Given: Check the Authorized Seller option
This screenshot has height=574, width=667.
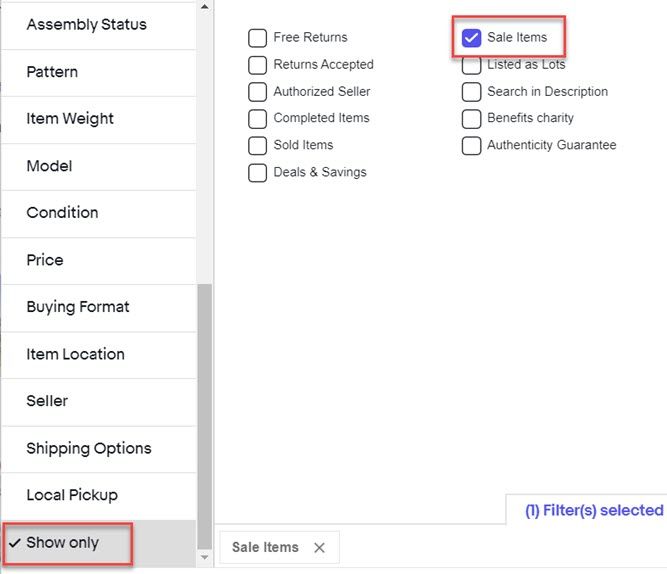Looking at the screenshot, I should click(257, 92).
